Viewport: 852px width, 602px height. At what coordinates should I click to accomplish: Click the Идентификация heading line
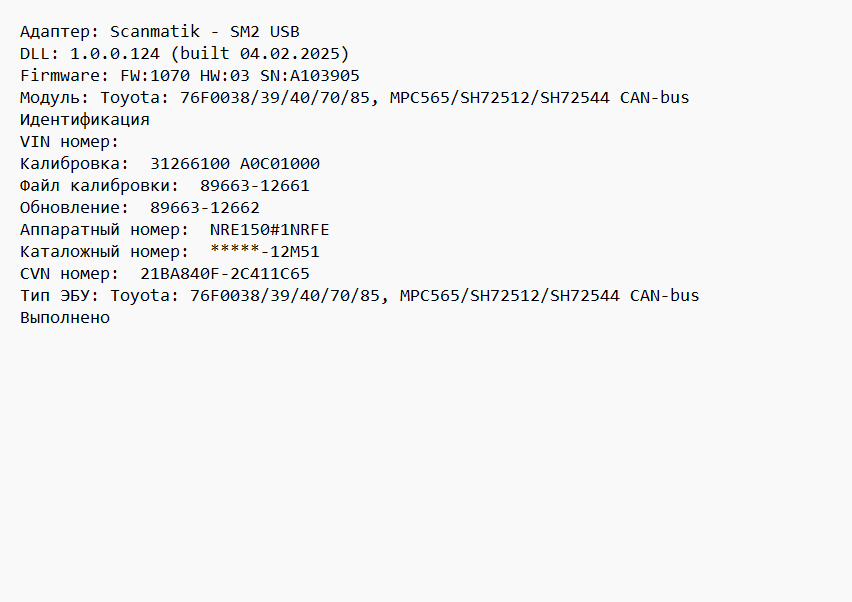85,120
